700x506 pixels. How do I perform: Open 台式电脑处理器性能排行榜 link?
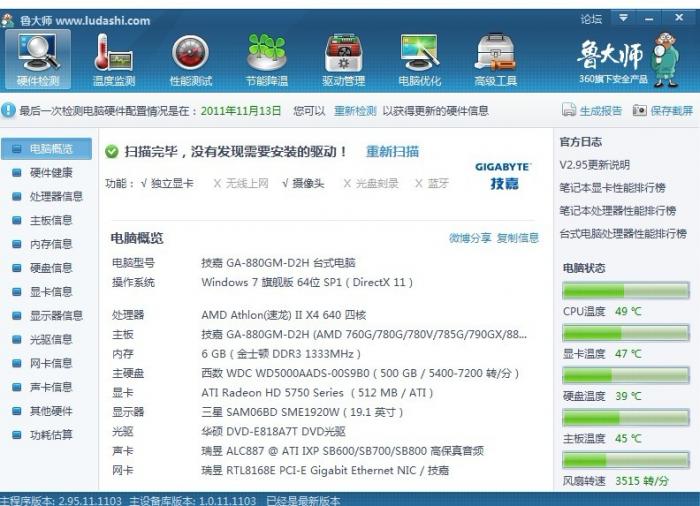[x=623, y=234]
